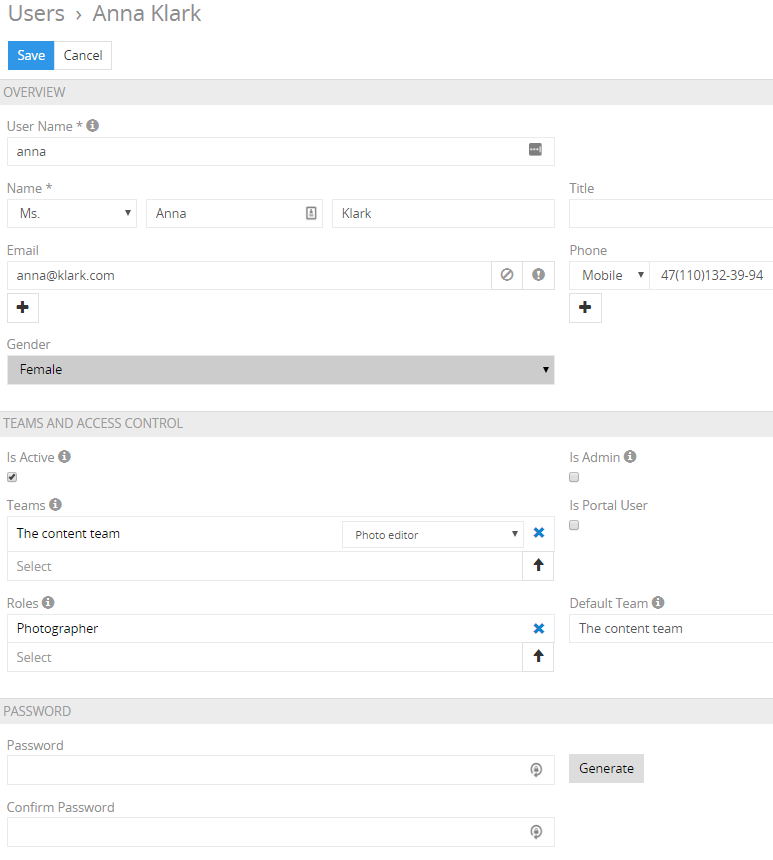This screenshot has width=773, height=860.
Task: Check the Is Portal User checkbox
Action: [x=574, y=525]
